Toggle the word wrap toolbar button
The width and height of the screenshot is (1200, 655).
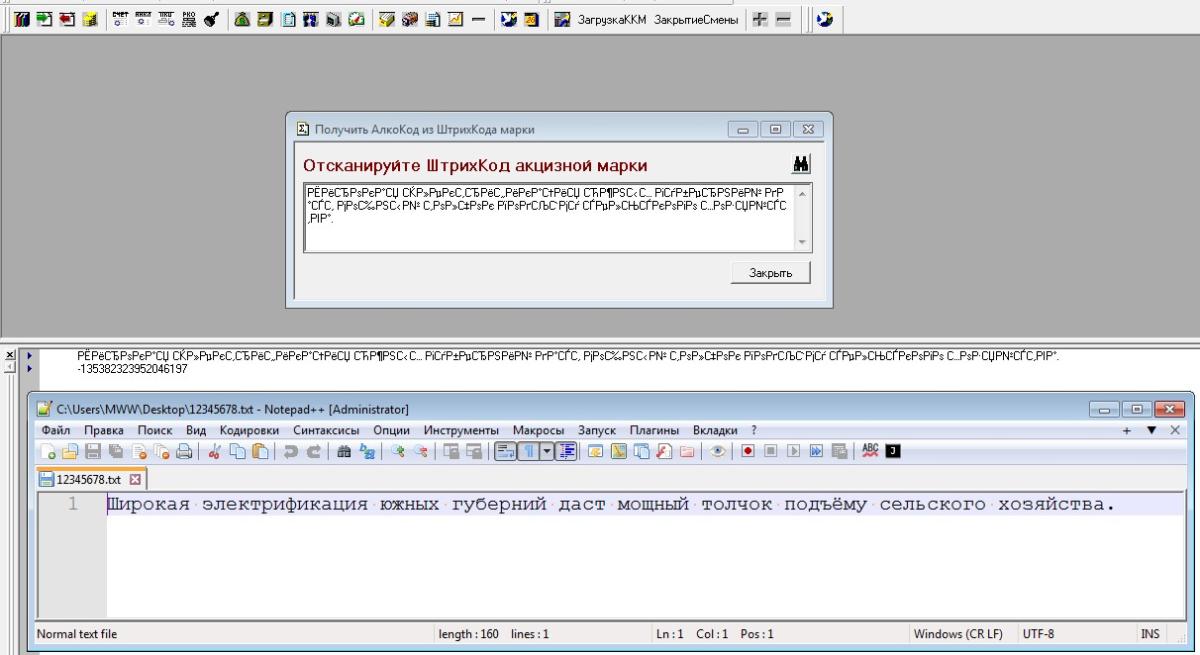[505, 452]
